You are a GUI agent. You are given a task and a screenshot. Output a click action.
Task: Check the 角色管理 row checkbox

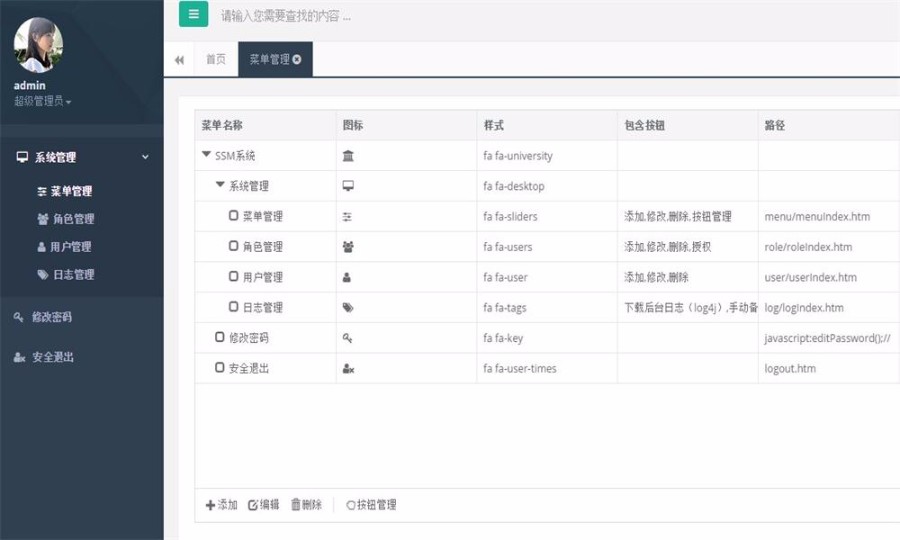pyautogui.click(x=234, y=246)
